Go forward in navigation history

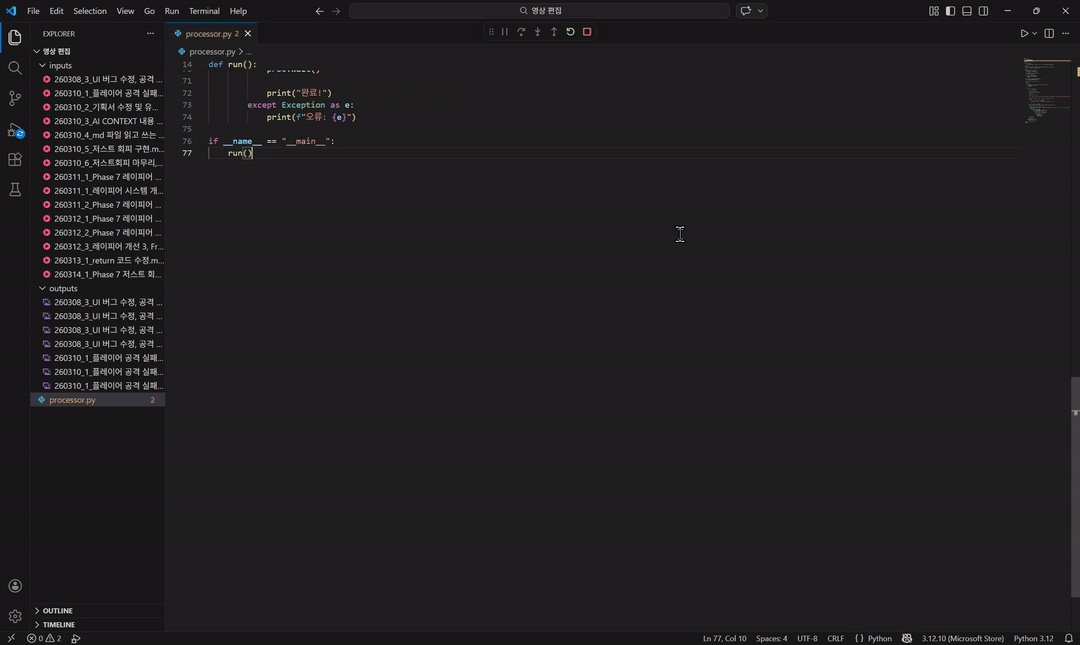coord(336,11)
